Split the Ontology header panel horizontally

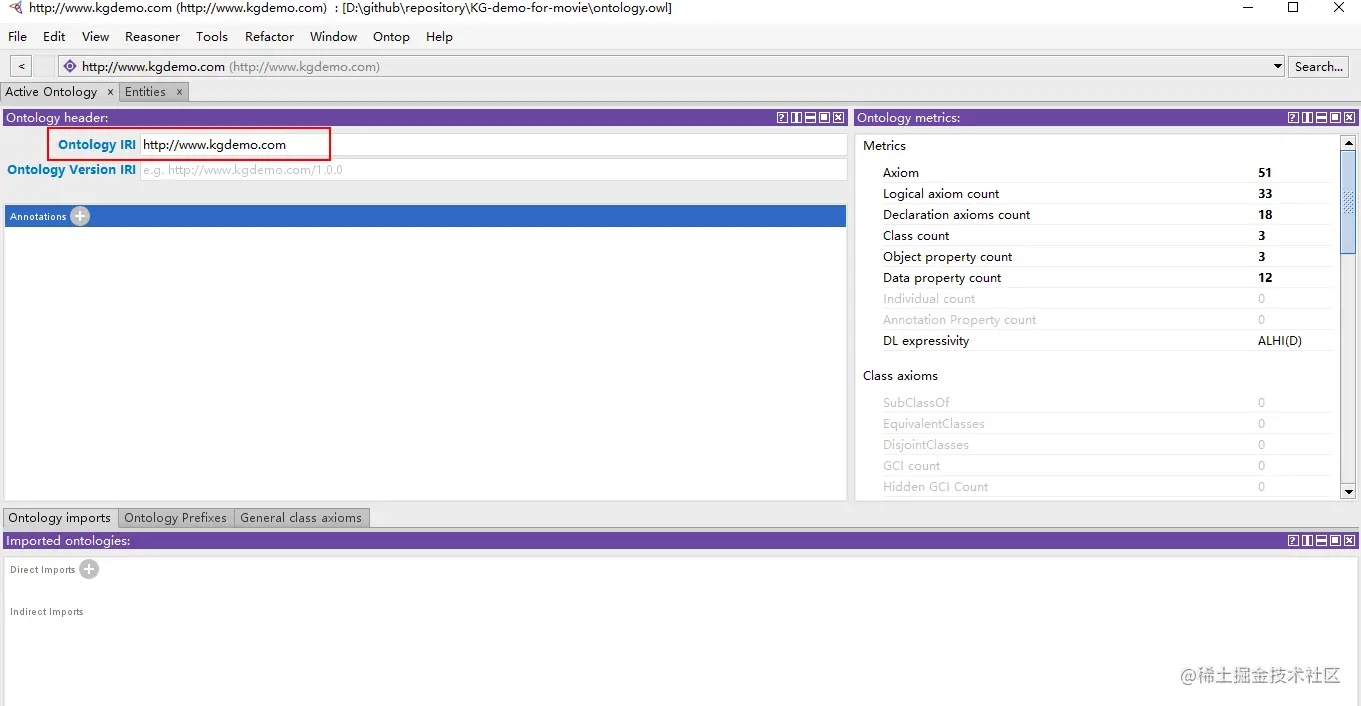(x=810, y=118)
